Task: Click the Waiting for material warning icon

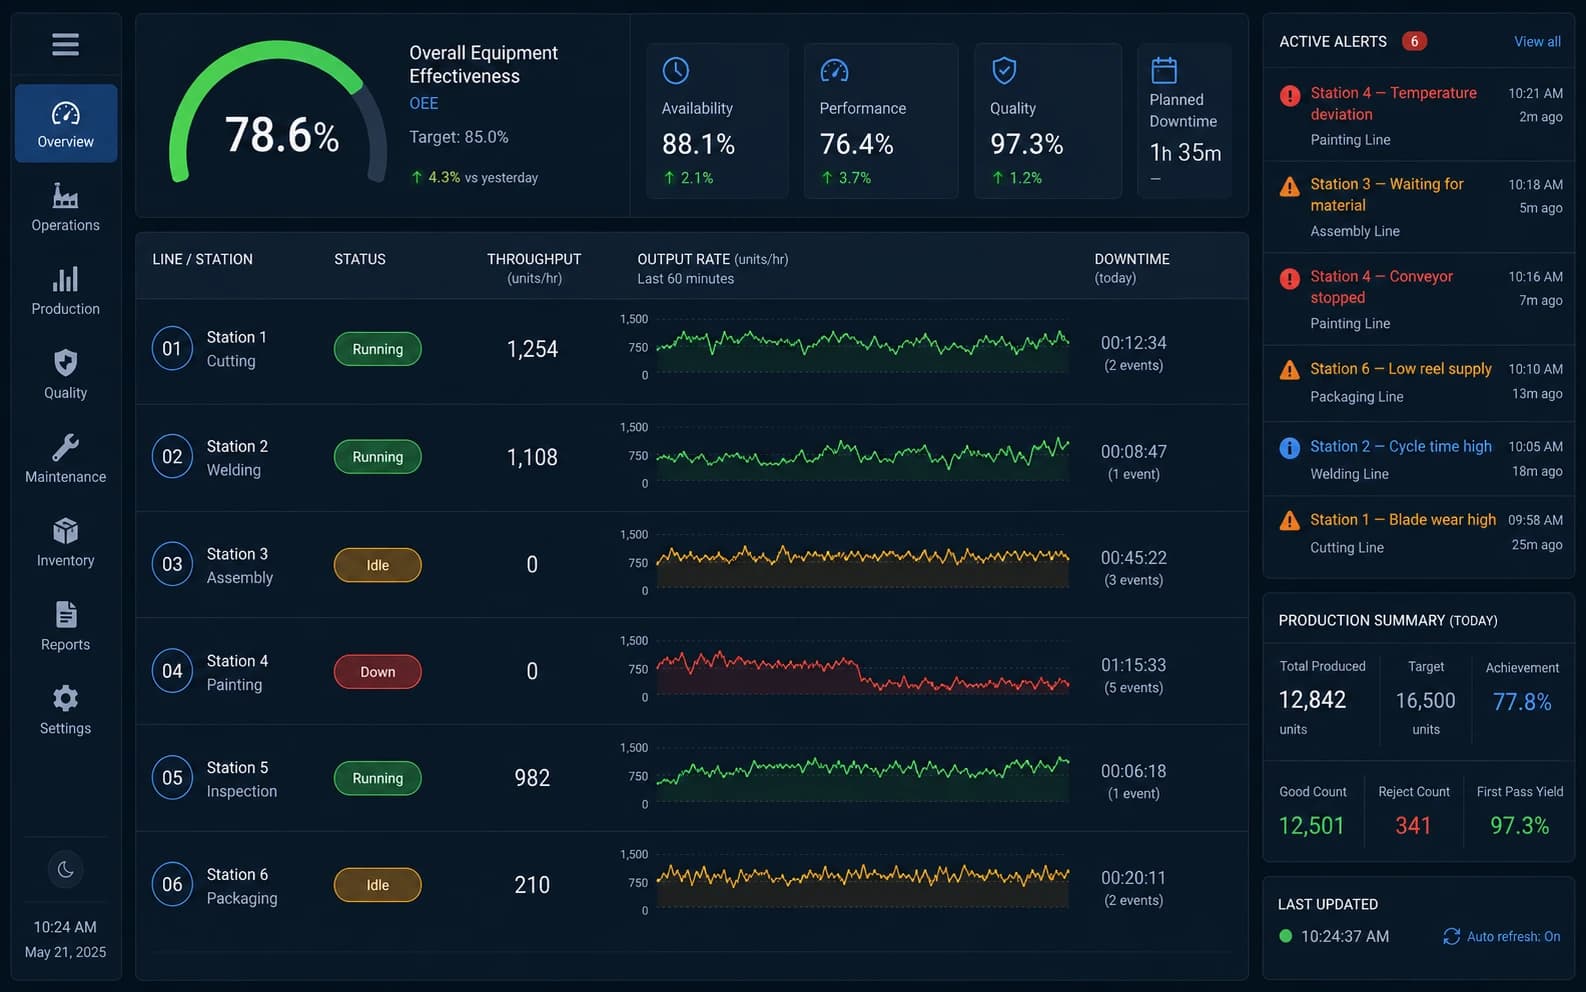Action: [1290, 187]
